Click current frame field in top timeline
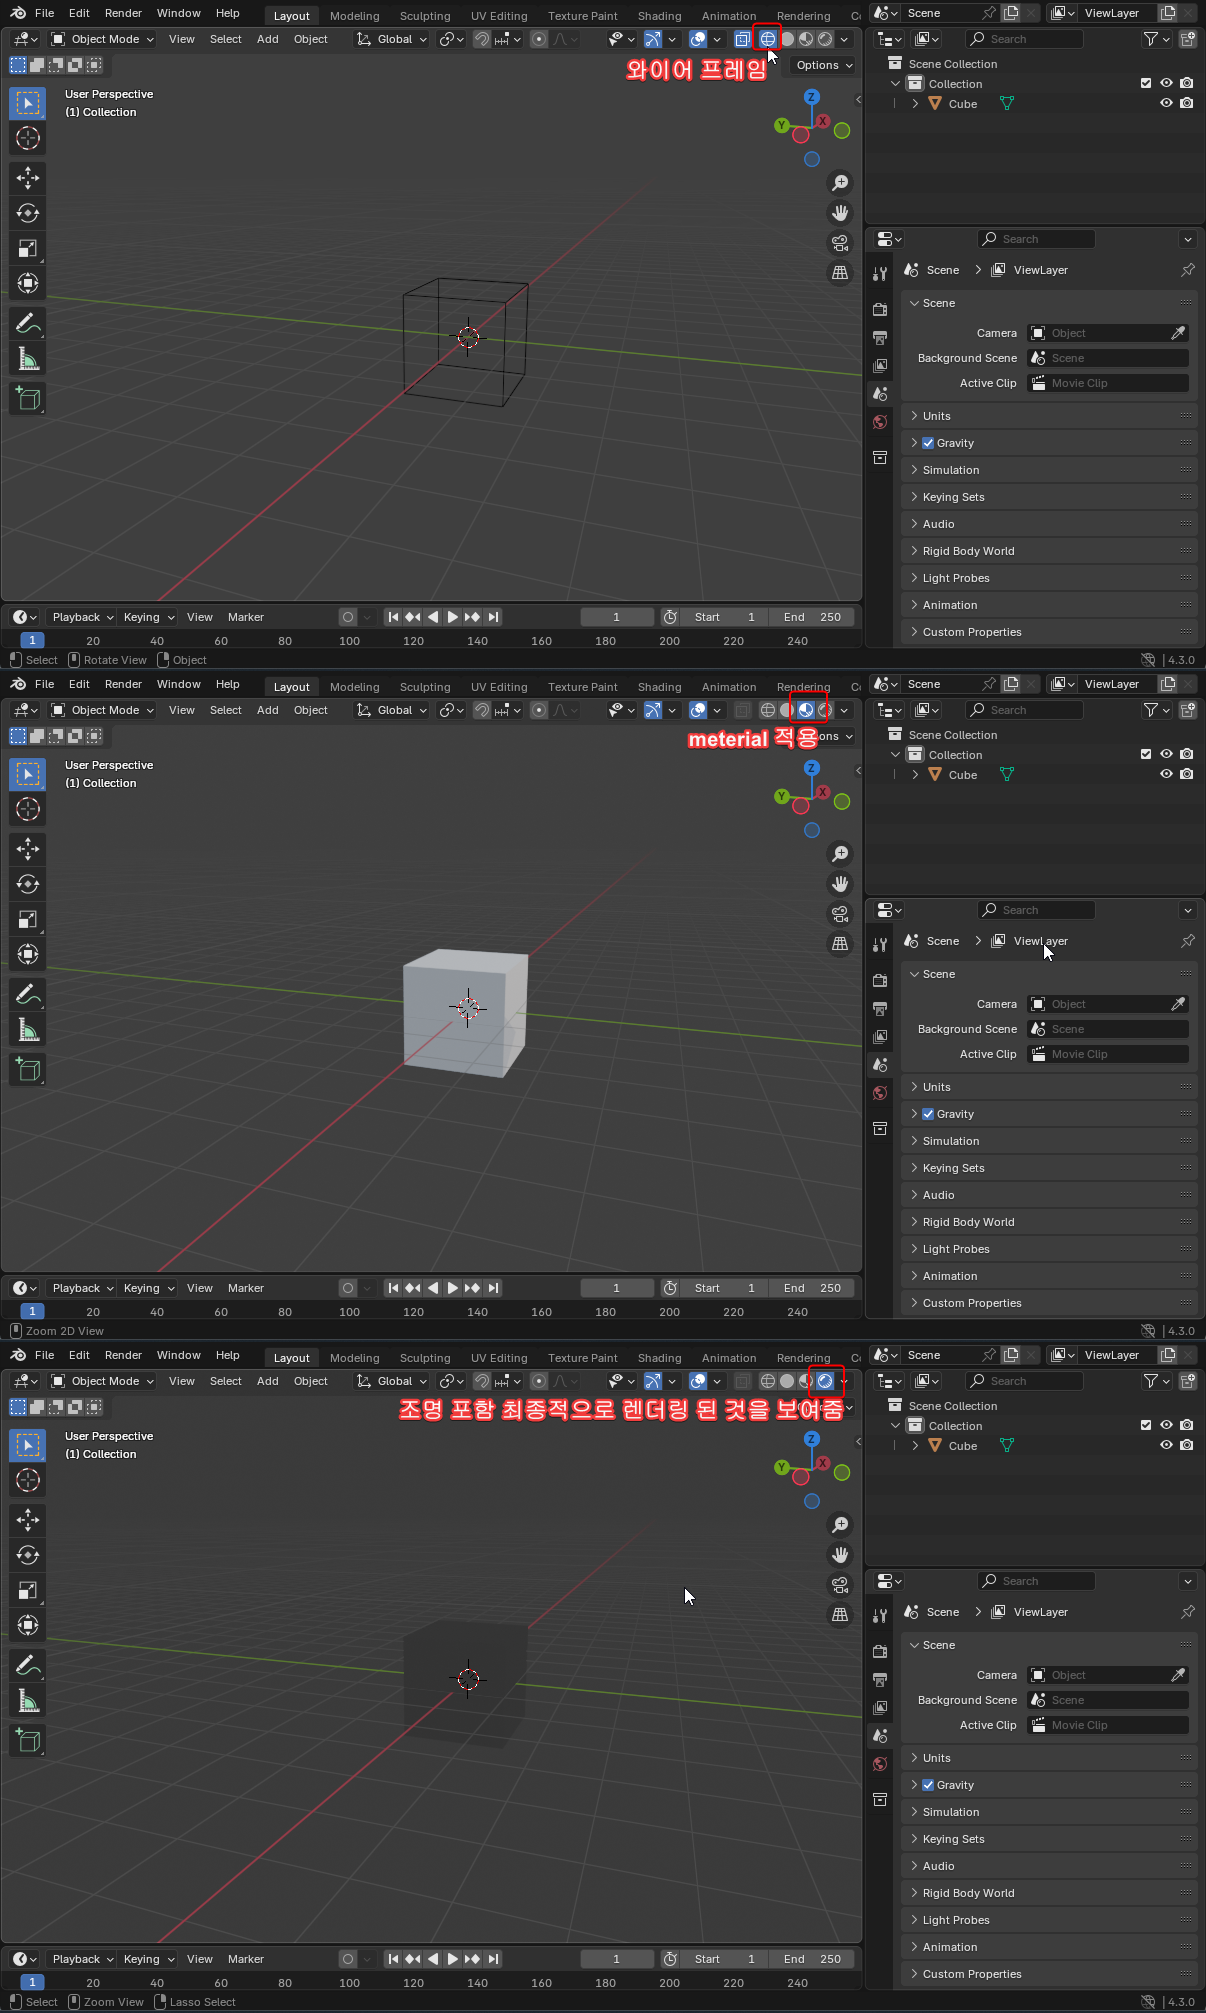Image resolution: width=1206 pixels, height=2013 pixels. (x=617, y=617)
